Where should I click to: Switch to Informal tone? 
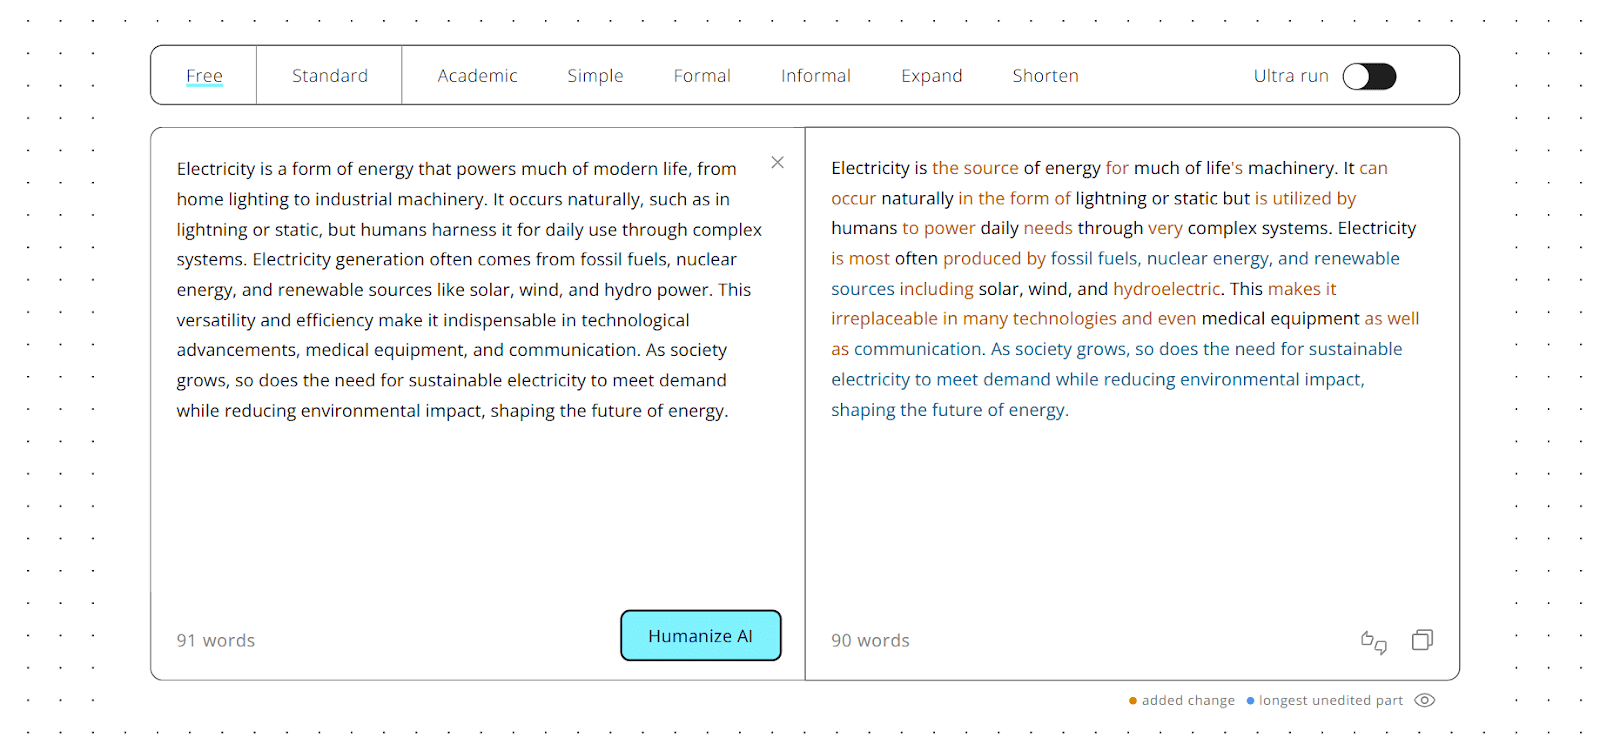coord(816,76)
